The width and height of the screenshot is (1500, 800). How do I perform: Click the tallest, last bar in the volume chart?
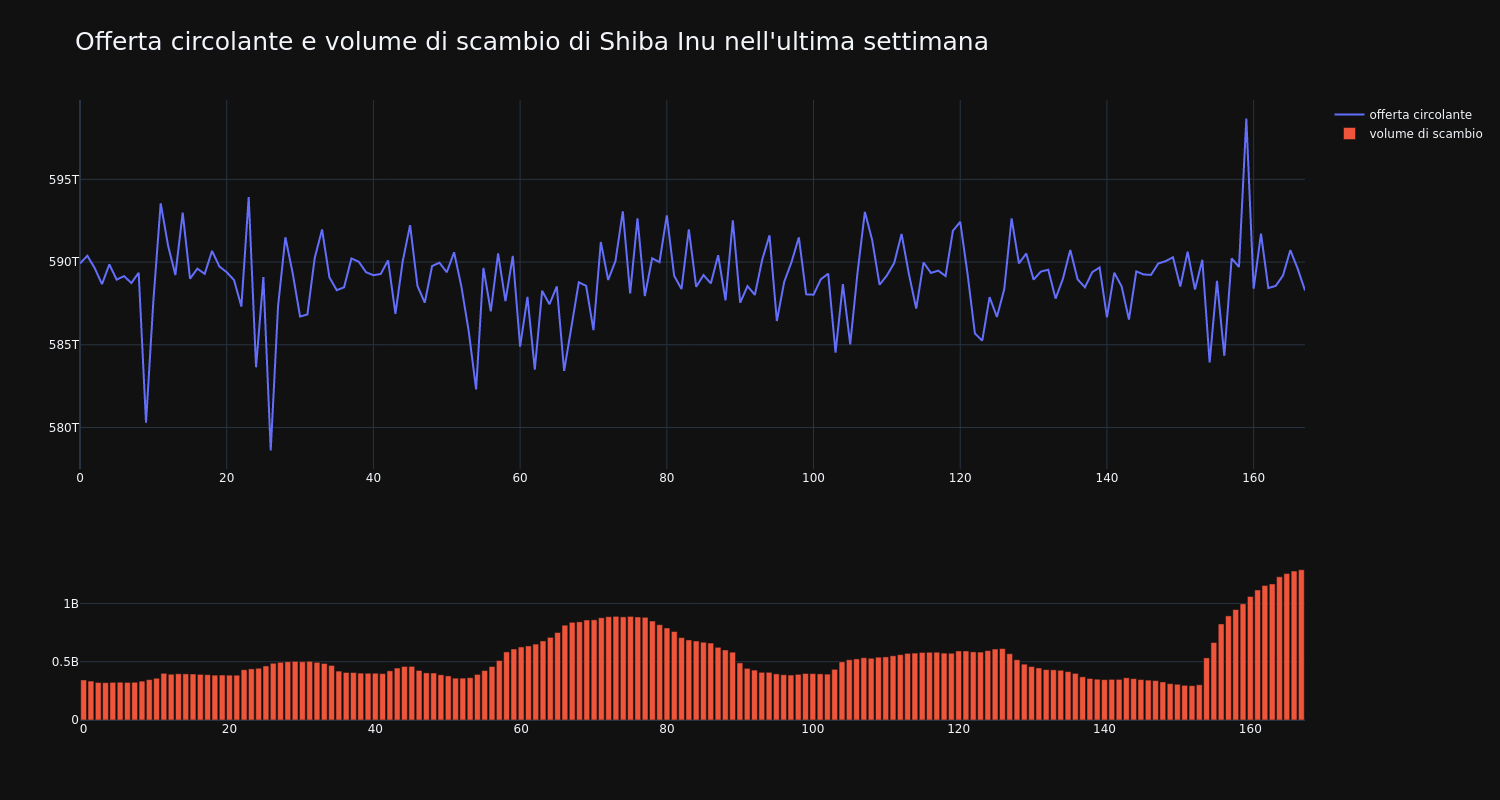tap(1301, 645)
